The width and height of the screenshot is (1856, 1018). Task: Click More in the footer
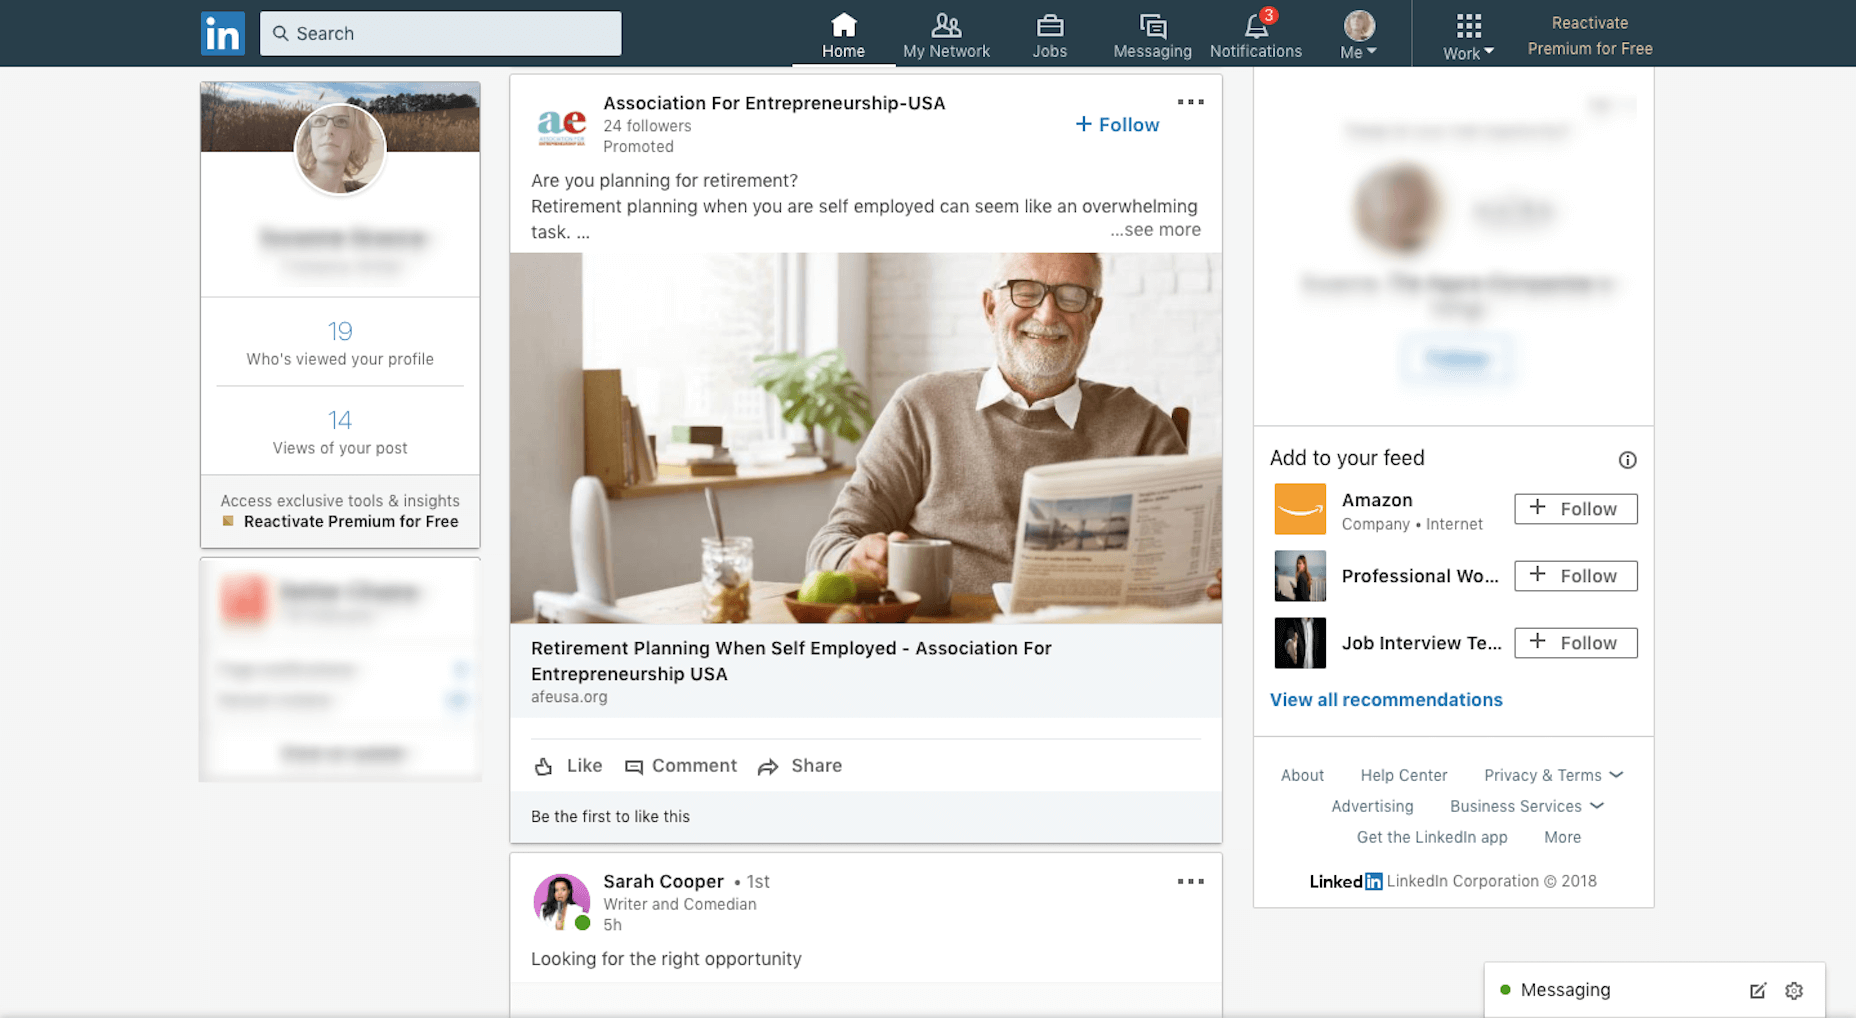pos(1562,837)
